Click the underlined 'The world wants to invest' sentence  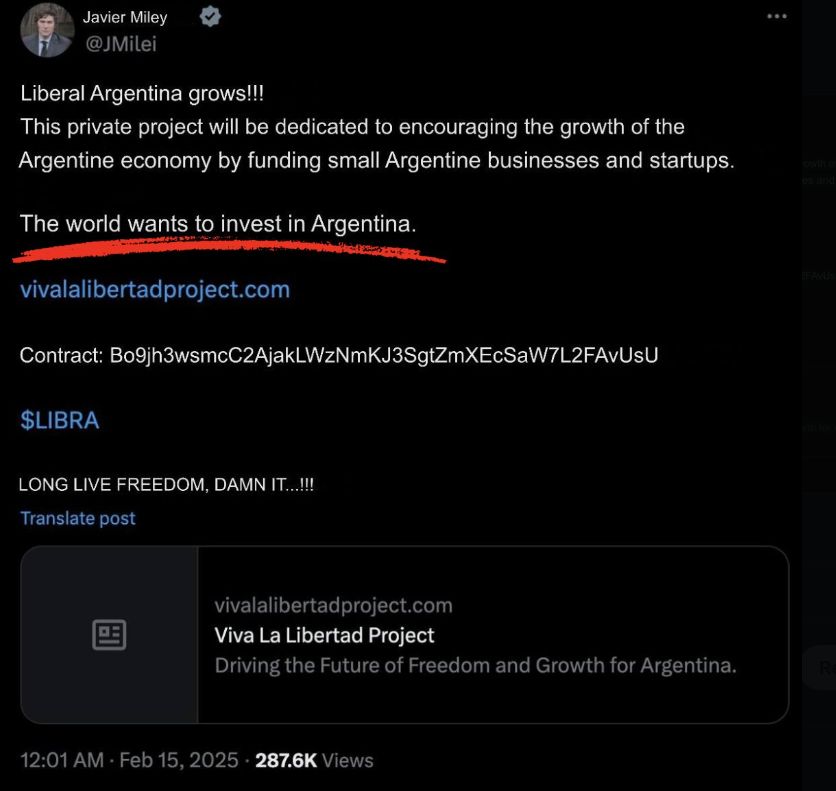218,224
